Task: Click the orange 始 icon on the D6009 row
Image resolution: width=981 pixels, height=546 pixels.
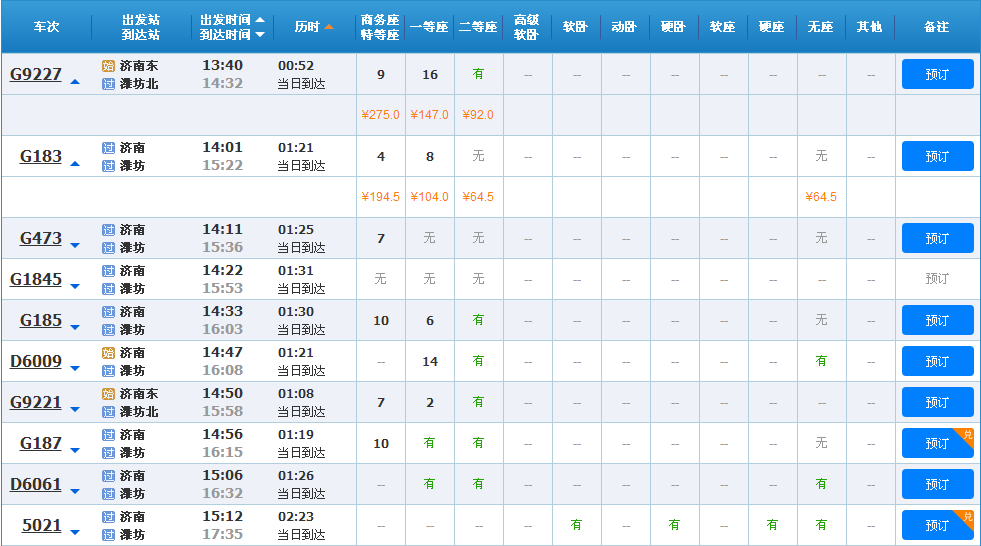Action: click(108, 353)
